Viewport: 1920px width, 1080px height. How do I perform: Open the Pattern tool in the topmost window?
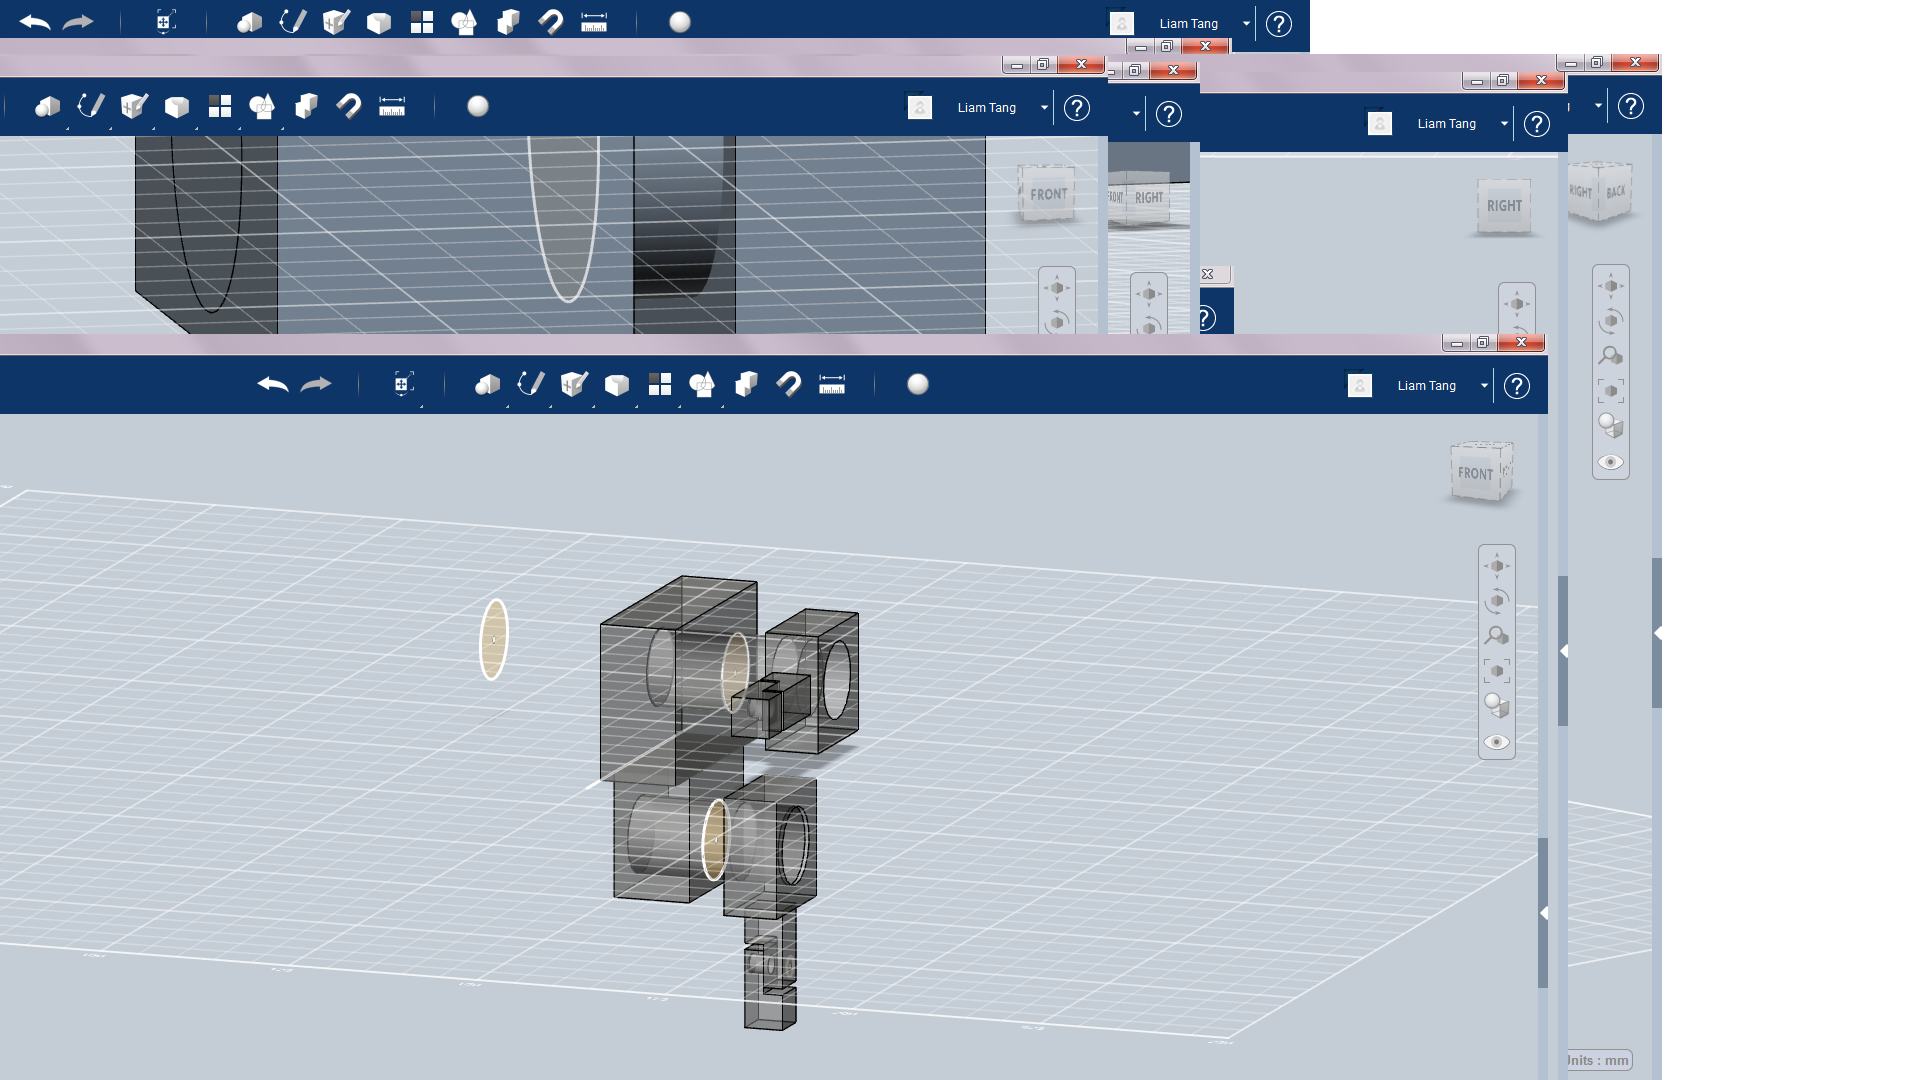click(x=422, y=22)
